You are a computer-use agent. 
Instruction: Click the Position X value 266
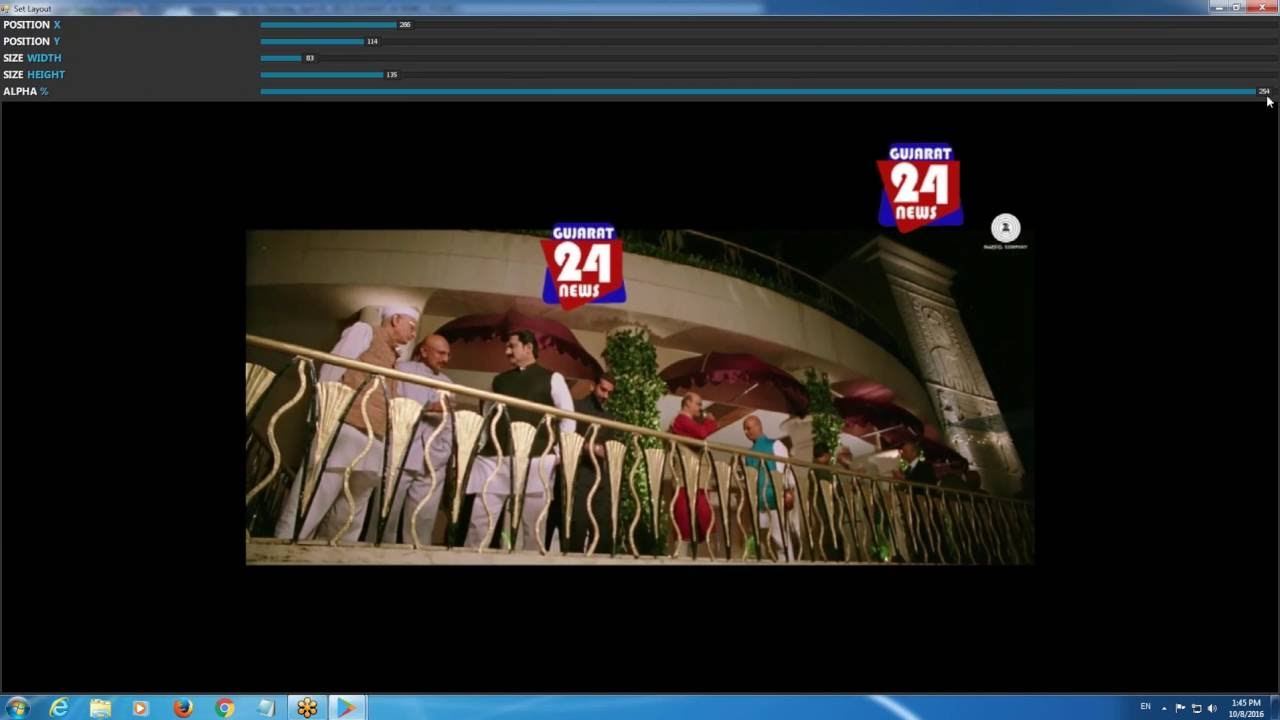click(x=405, y=24)
